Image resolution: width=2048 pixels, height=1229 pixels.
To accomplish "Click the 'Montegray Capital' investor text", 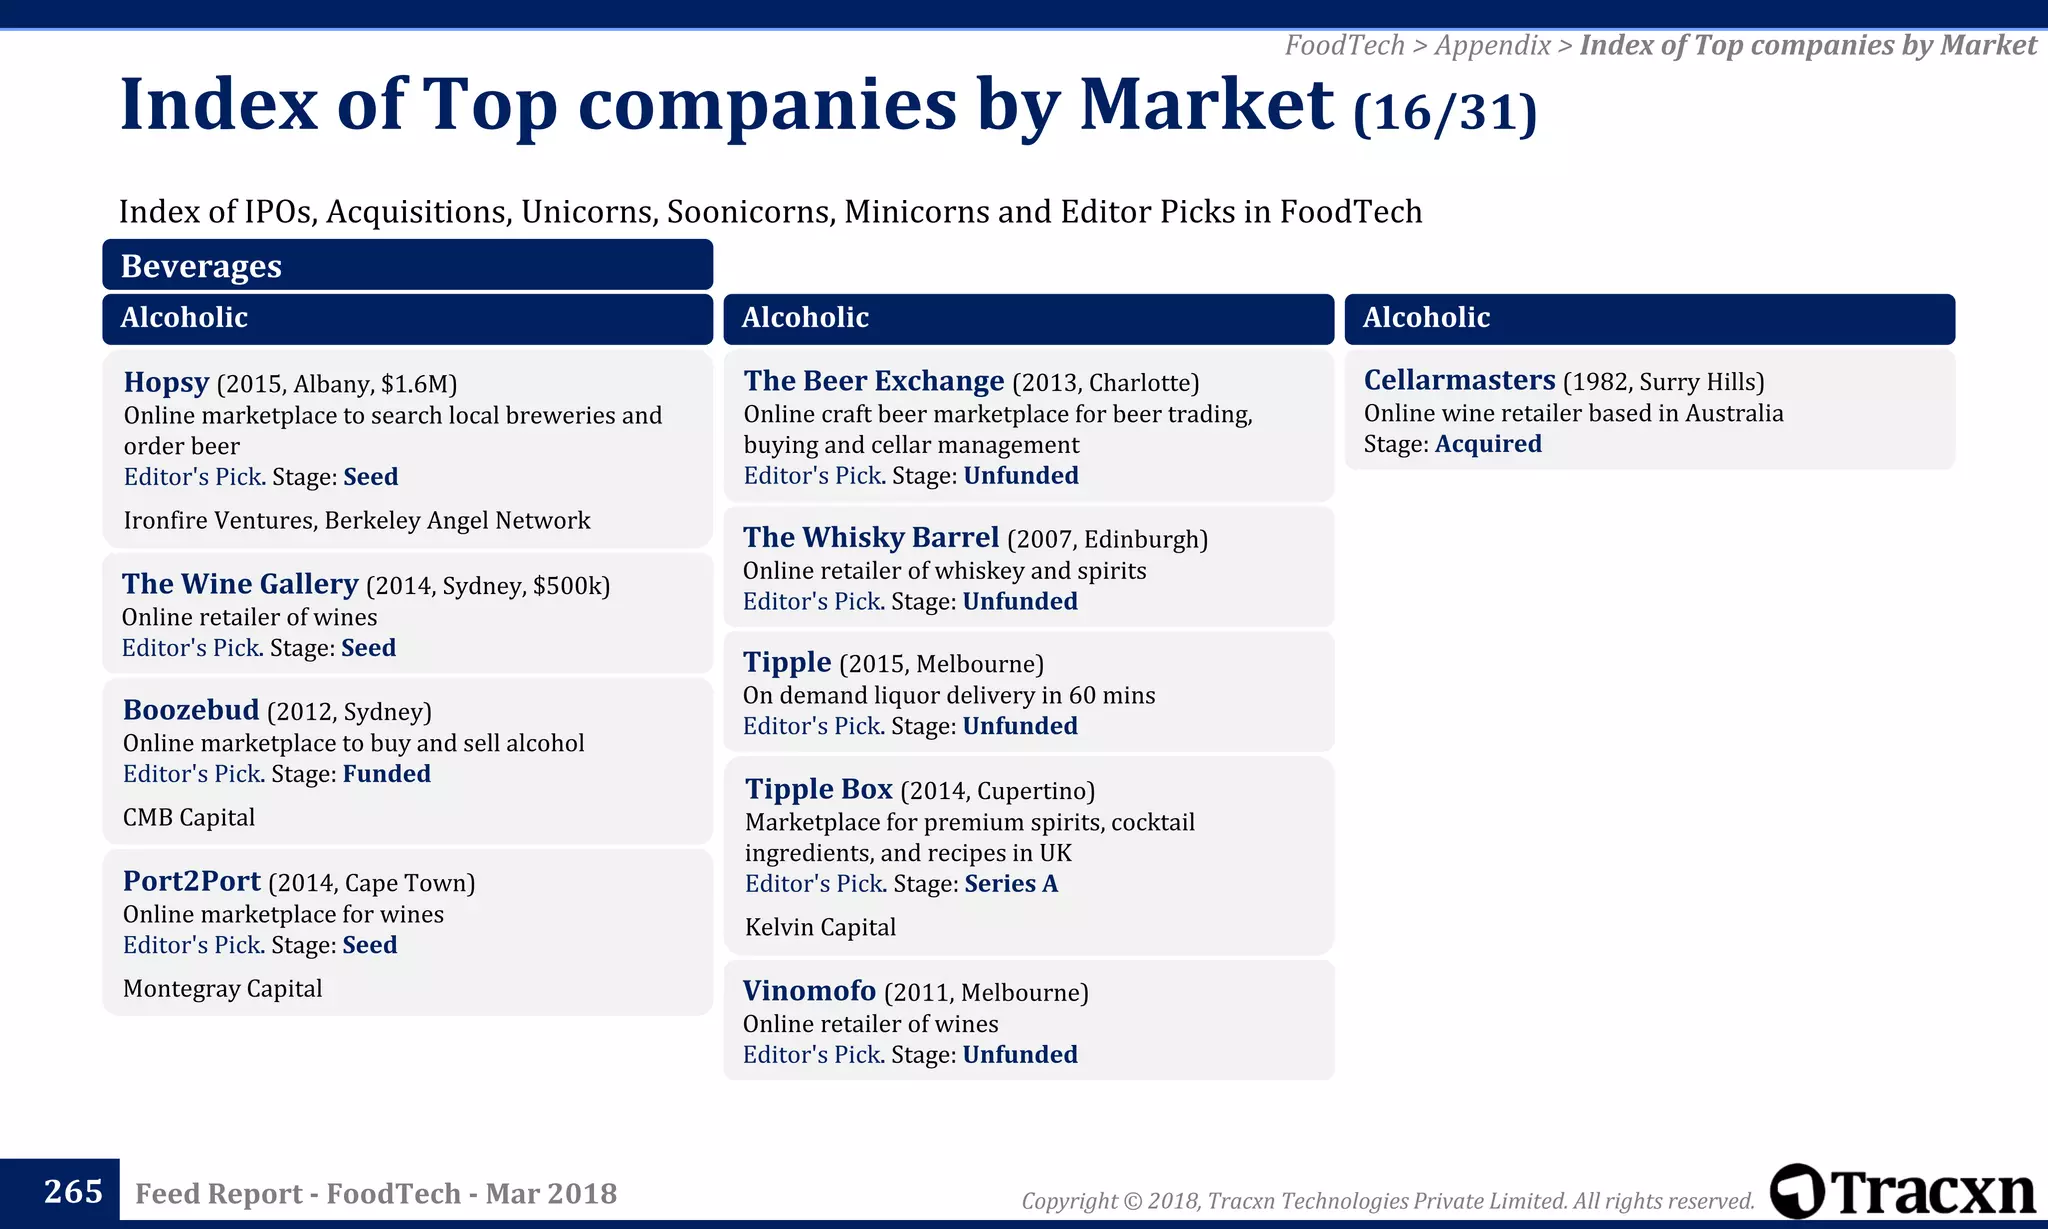I will (222, 989).
